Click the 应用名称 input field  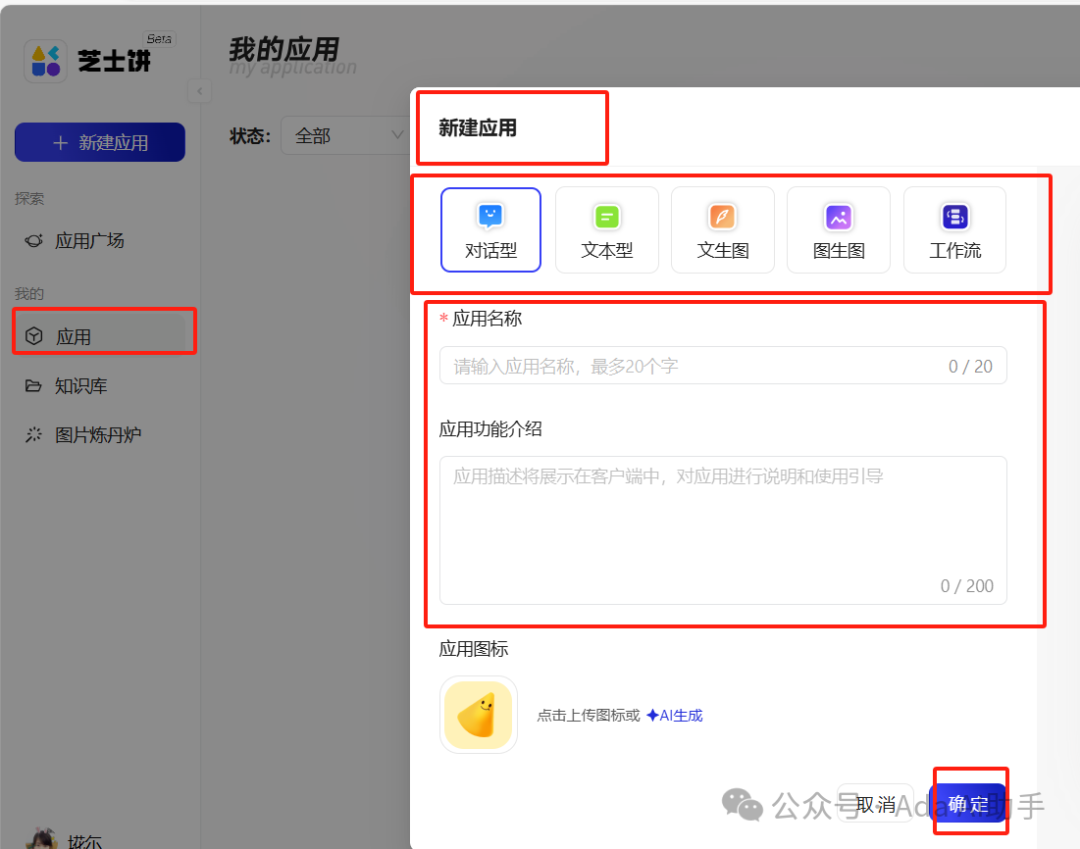(723, 365)
